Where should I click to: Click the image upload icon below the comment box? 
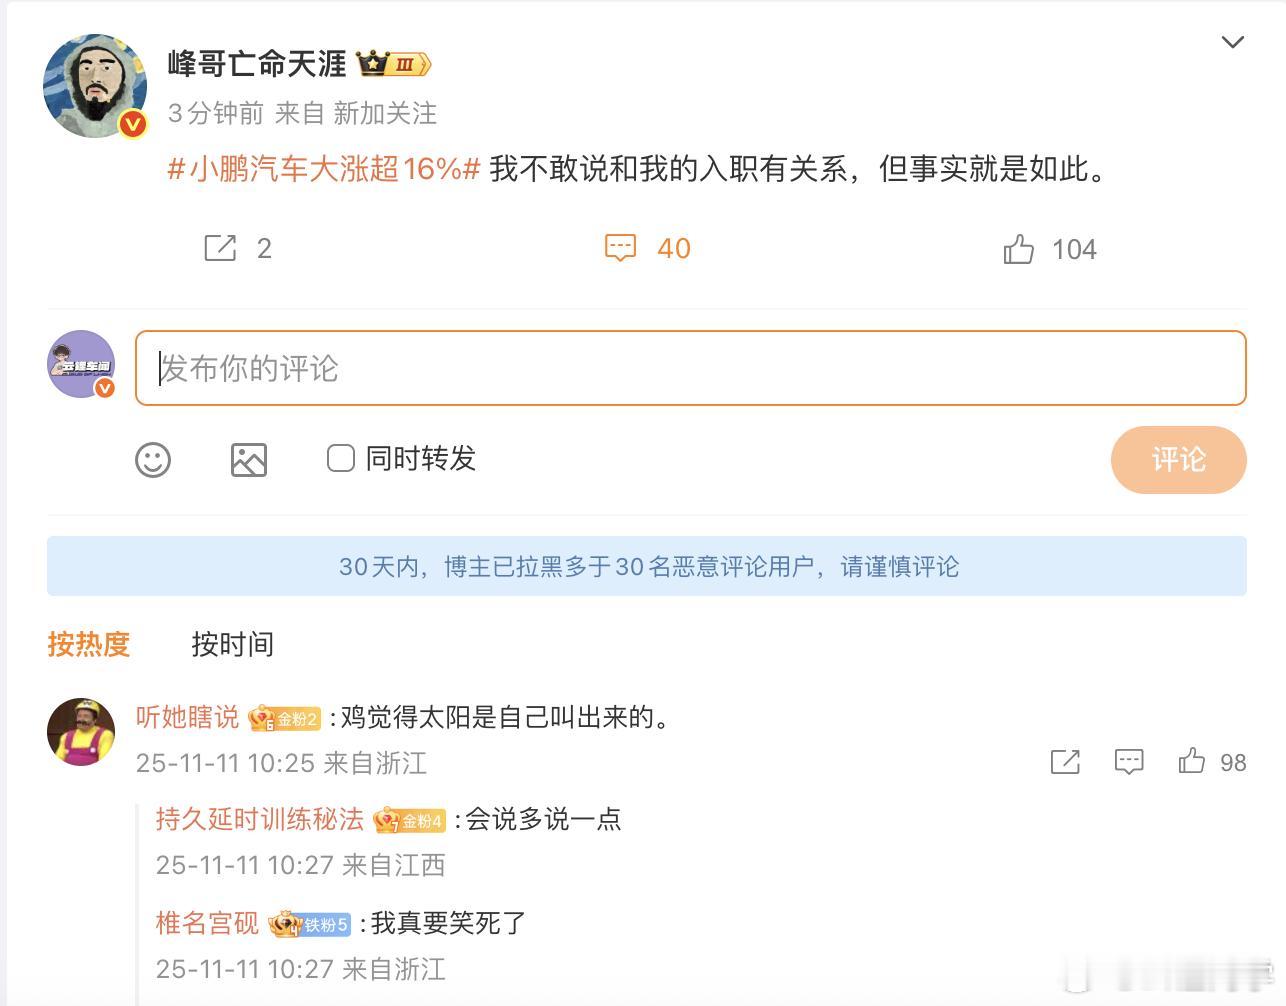pos(249,460)
